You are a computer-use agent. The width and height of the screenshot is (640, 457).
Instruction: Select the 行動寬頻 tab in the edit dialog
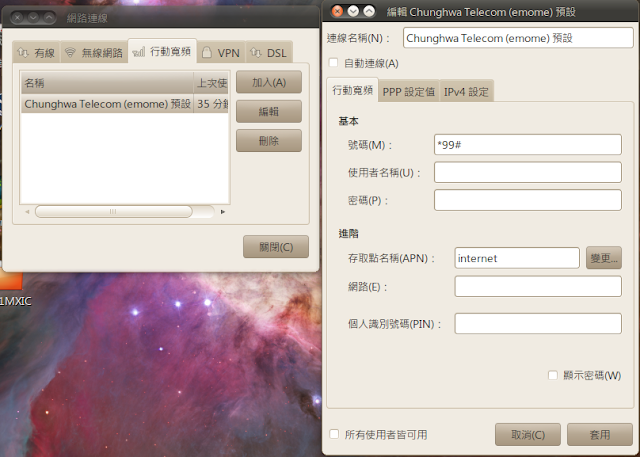coord(352,90)
